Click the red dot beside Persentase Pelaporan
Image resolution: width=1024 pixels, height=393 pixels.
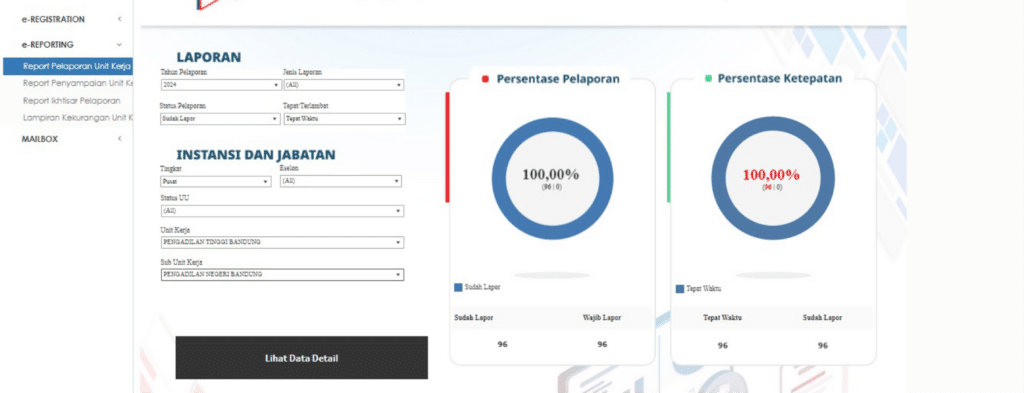tap(485, 79)
